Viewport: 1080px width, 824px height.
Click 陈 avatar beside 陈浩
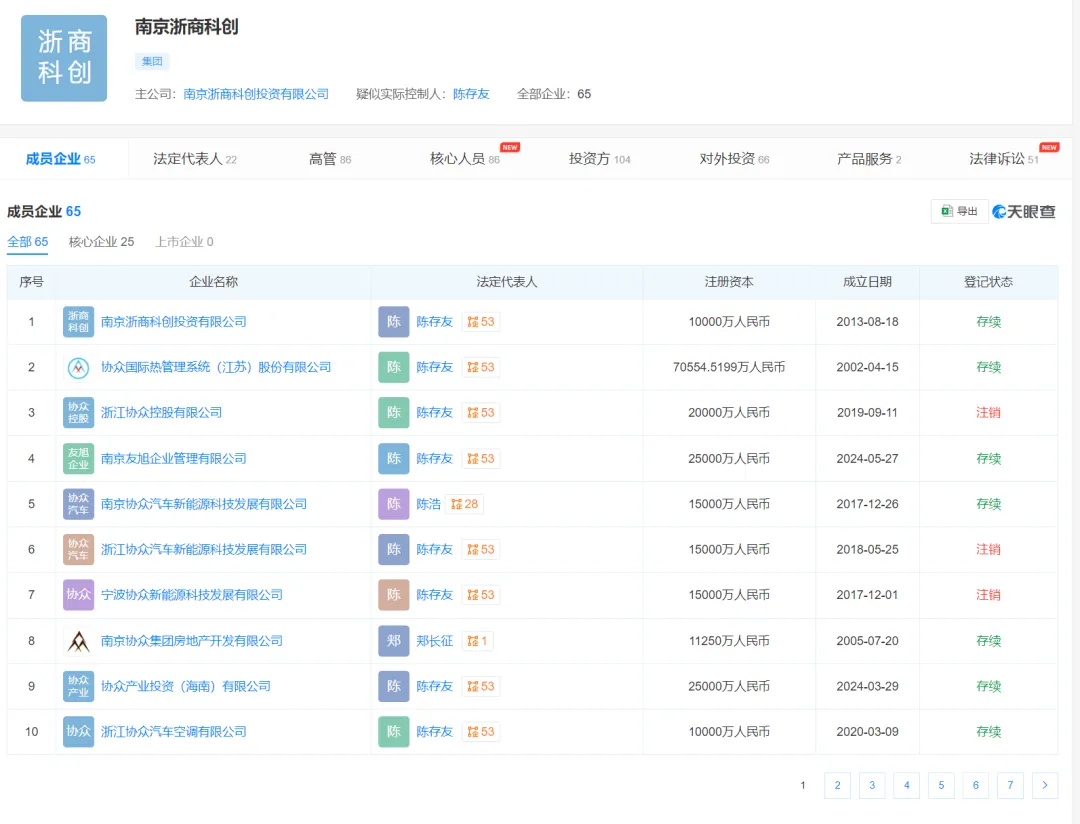coord(394,504)
